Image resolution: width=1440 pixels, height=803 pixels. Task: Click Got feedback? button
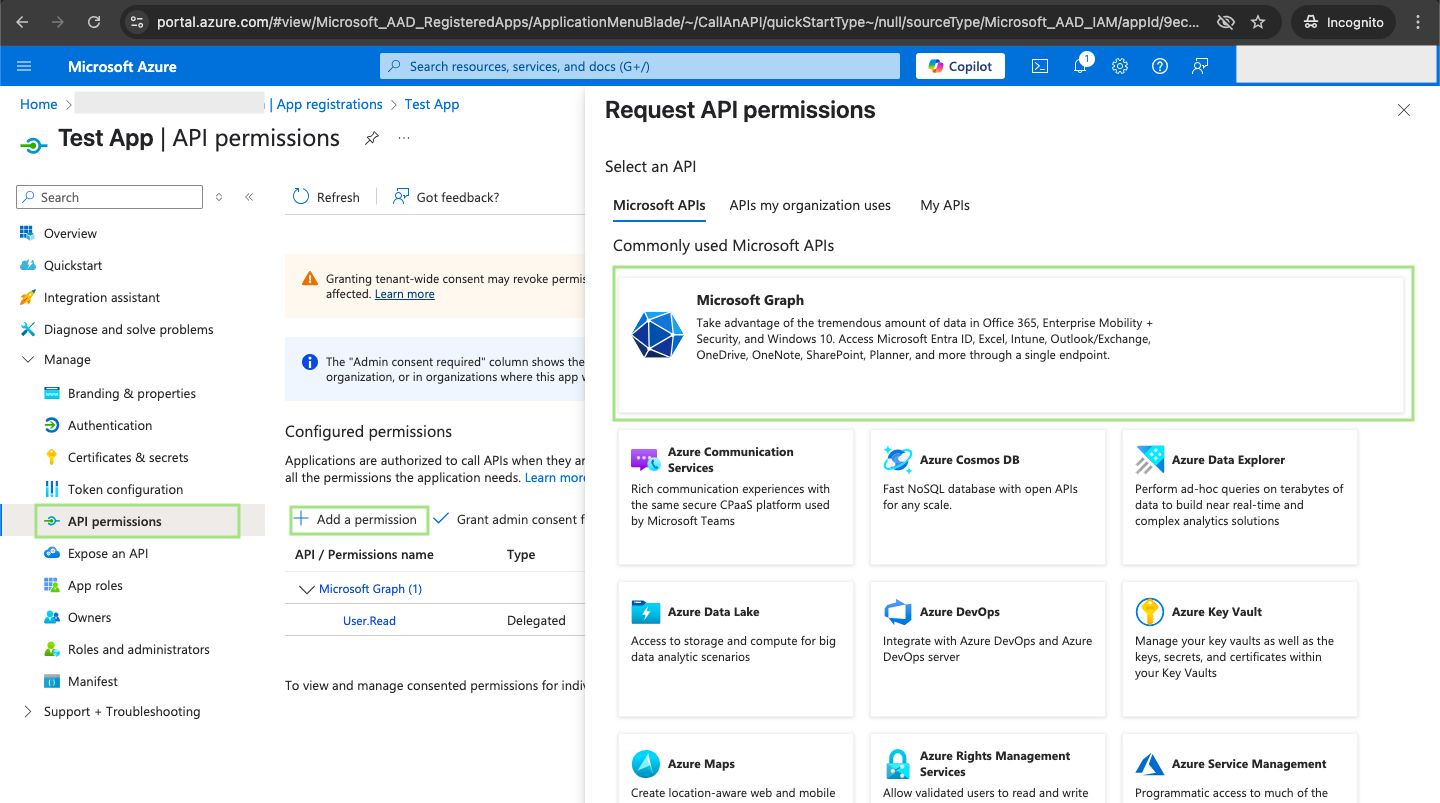coord(446,197)
